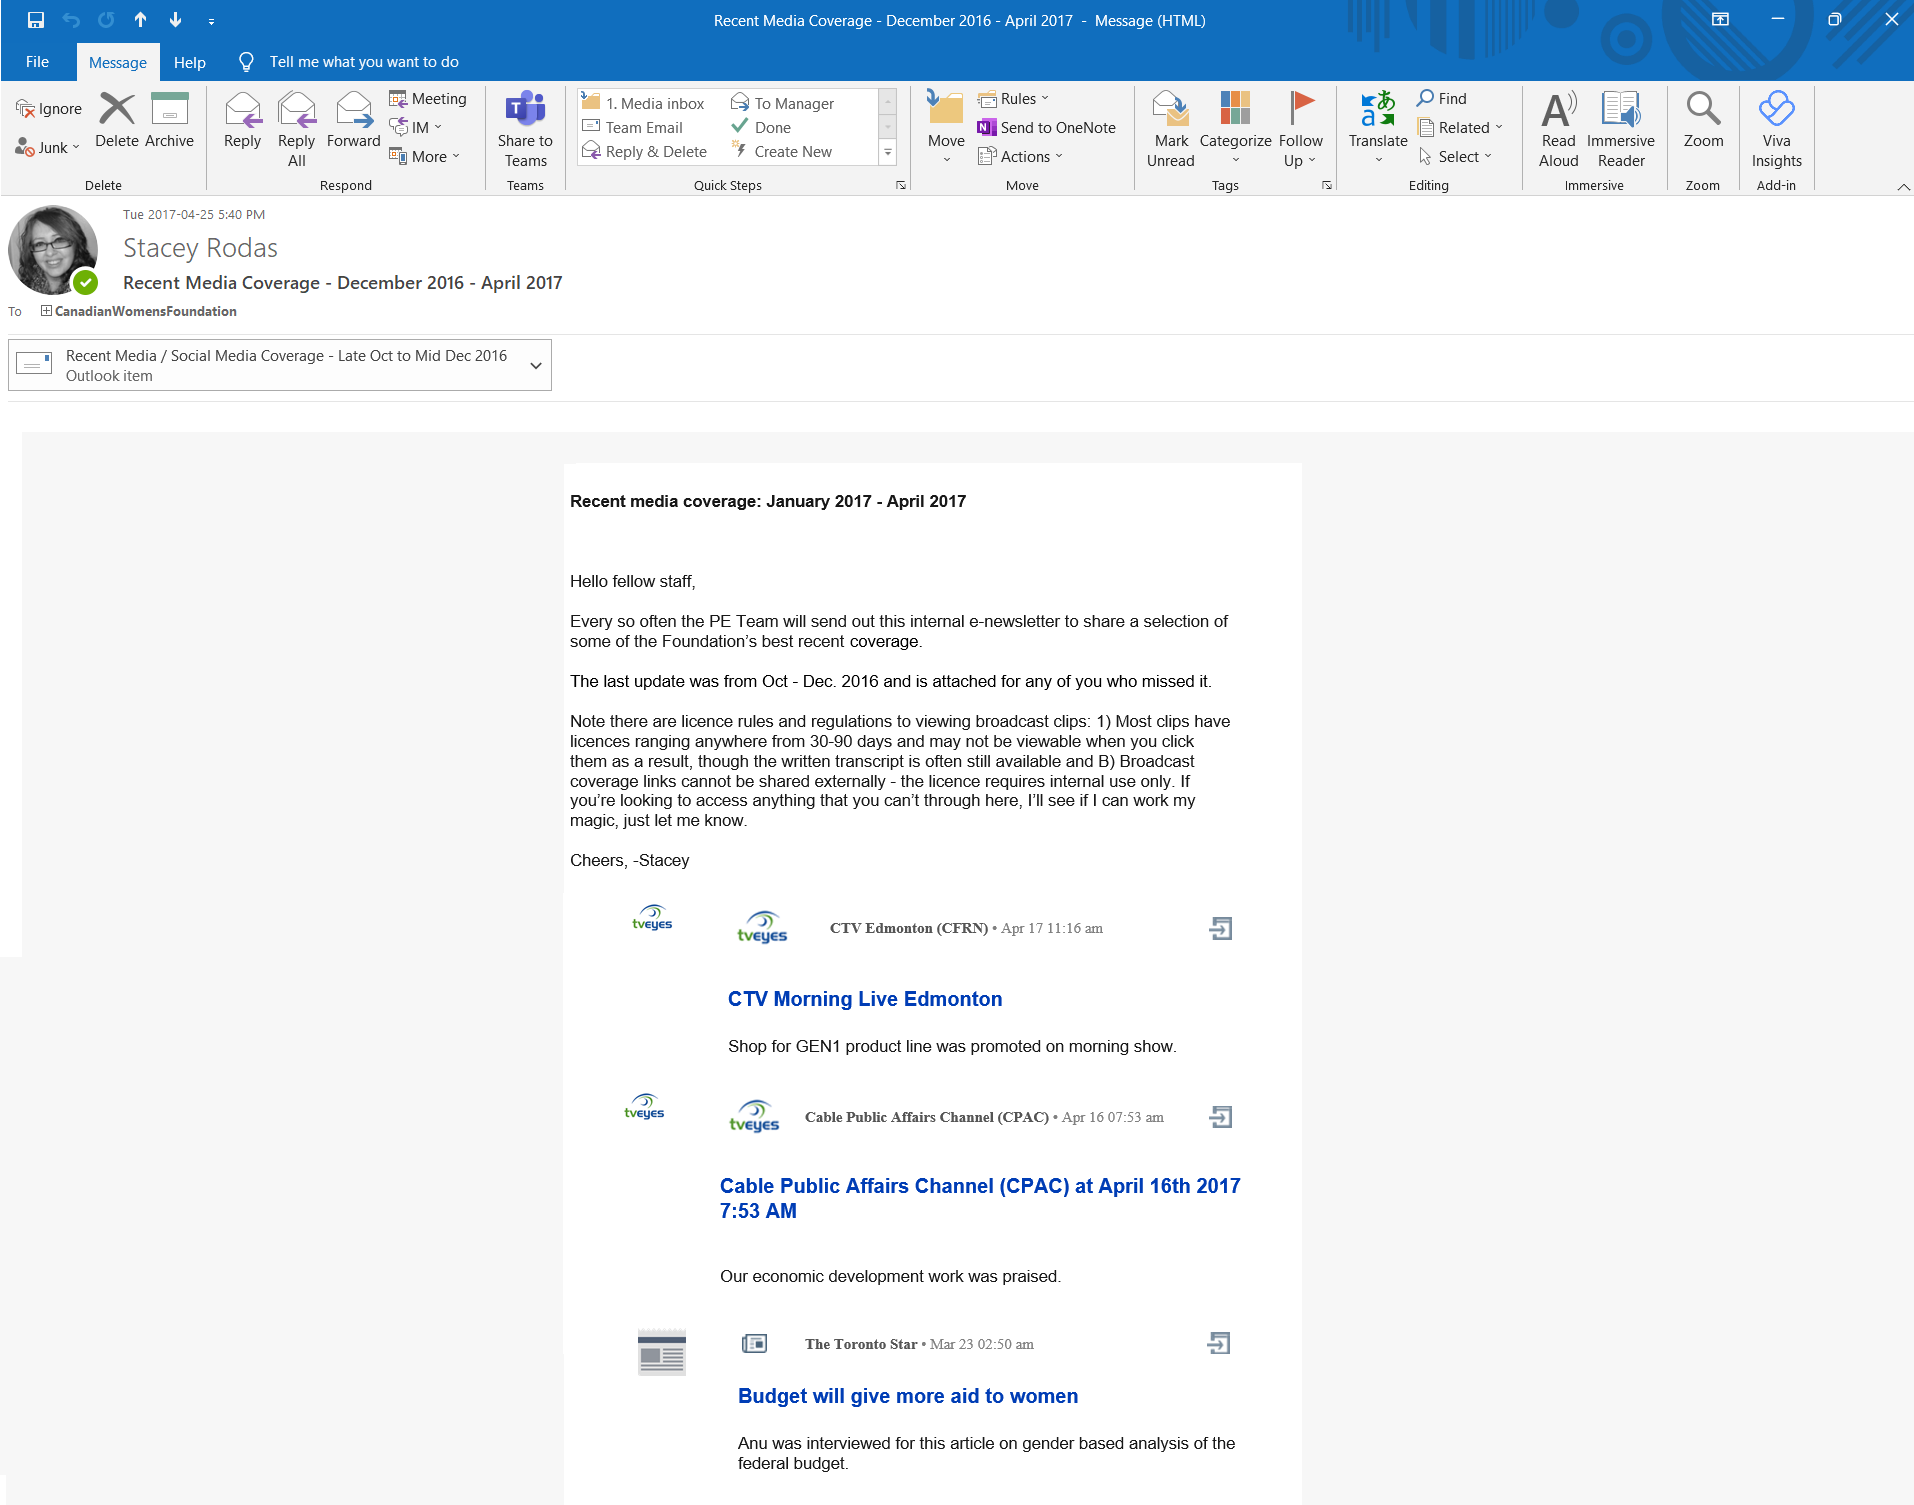
Task: Share the message to Teams
Action: click(525, 130)
